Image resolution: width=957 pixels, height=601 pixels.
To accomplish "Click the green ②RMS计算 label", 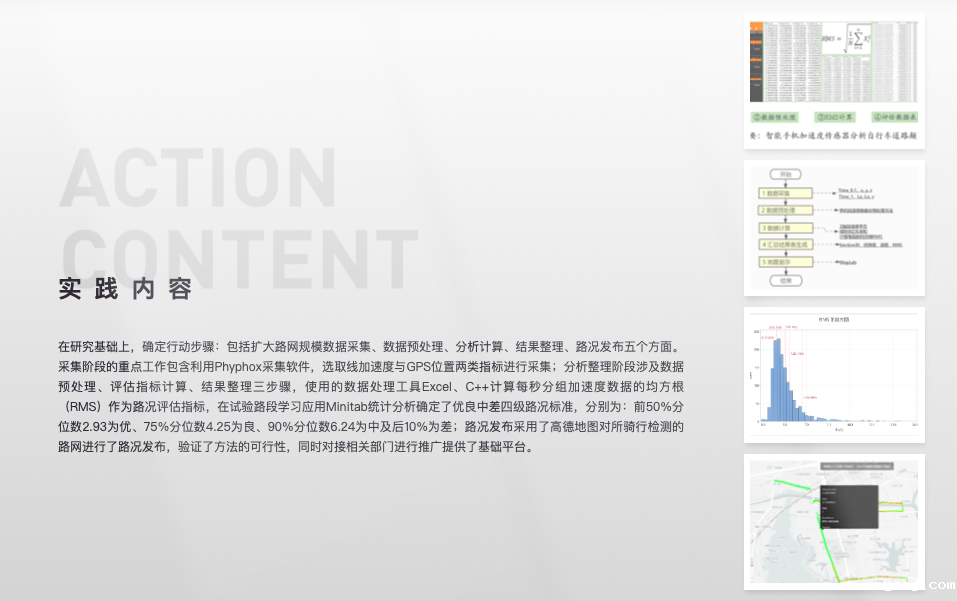I will (x=835, y=117).
